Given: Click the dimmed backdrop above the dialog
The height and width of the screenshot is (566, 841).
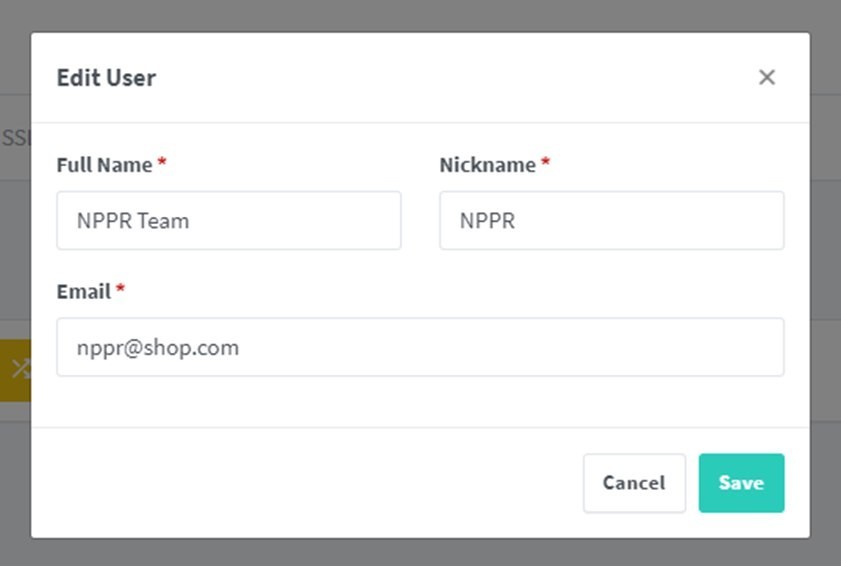Looking at the screenshot, I should [x=420, y=16].
